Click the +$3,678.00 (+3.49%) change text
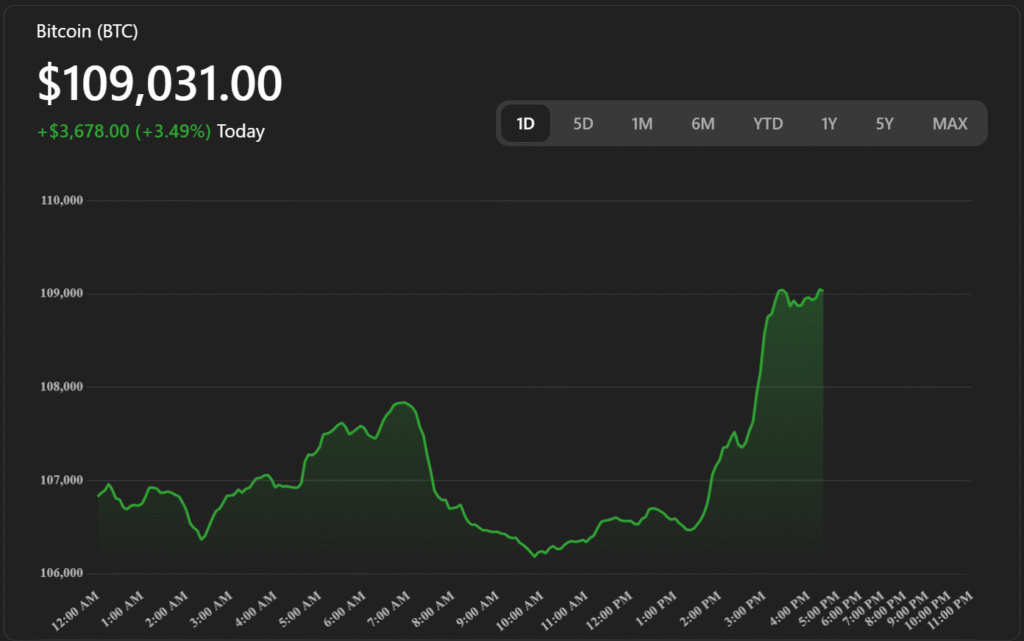 [124, 131]
